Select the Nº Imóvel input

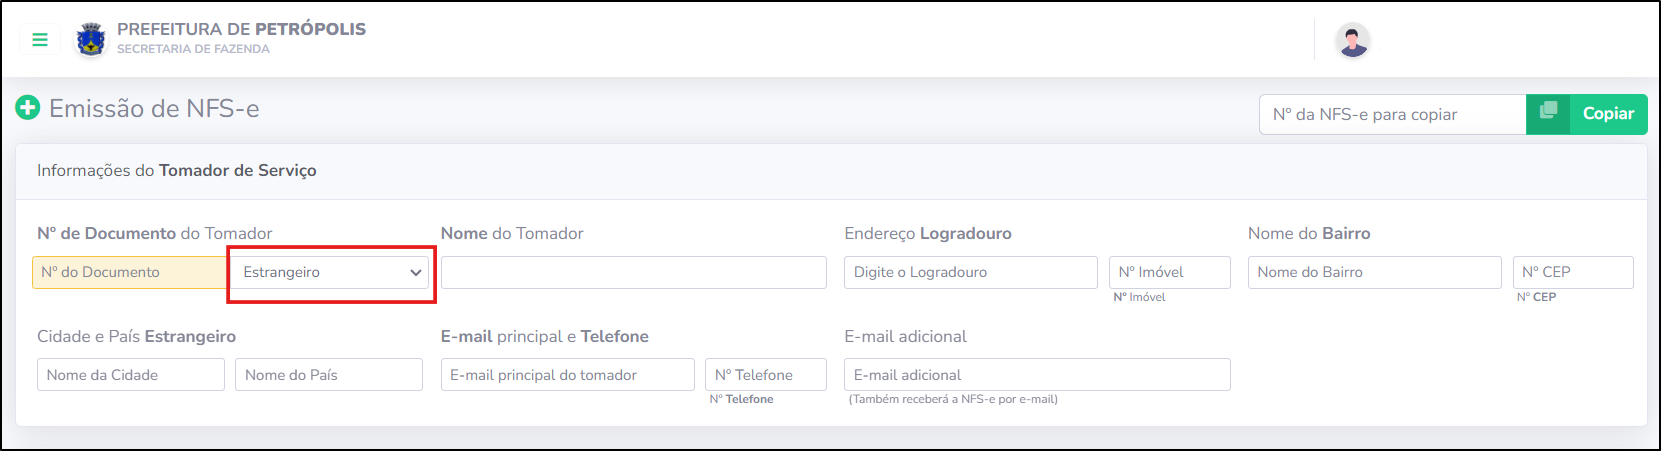(x=1170, y=272)
